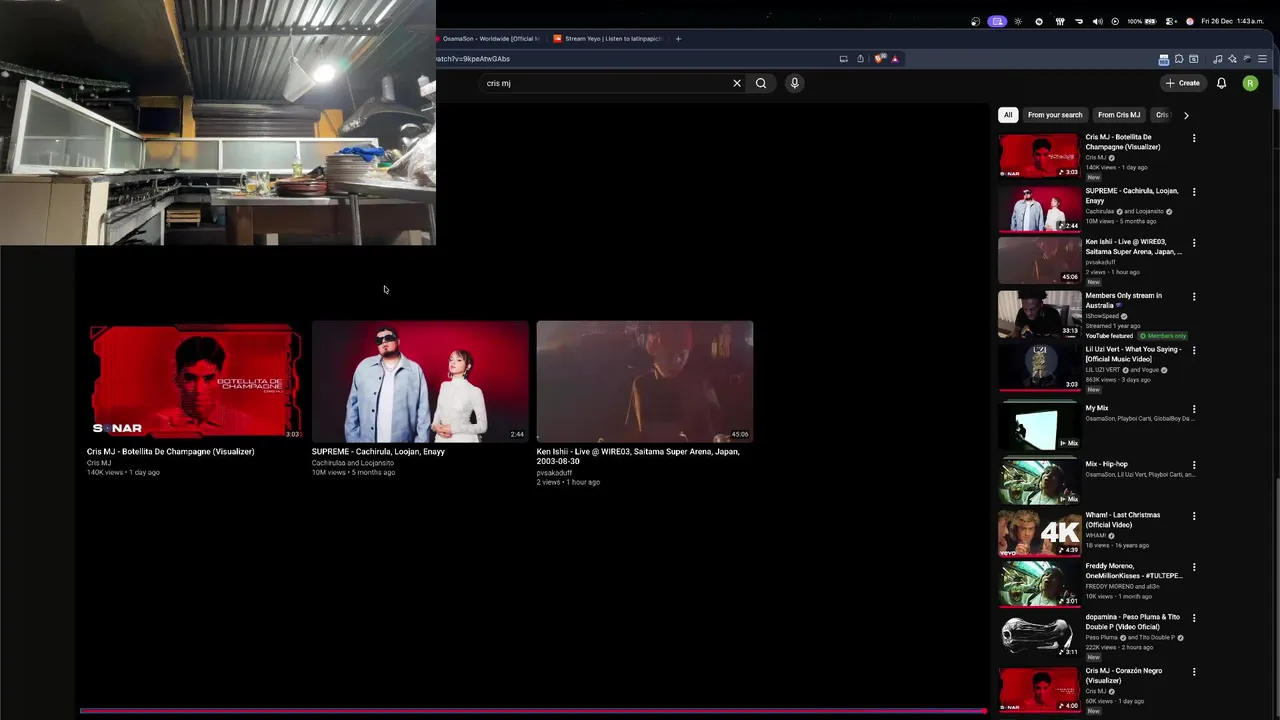Viewport: 1280px width, 720px height.
Task: Click the video progress bar at the bottom
Action: click(533, 712)
